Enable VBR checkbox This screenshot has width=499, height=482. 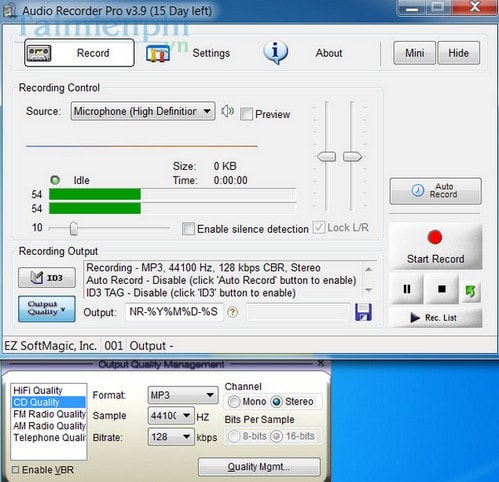click(15, 470)
